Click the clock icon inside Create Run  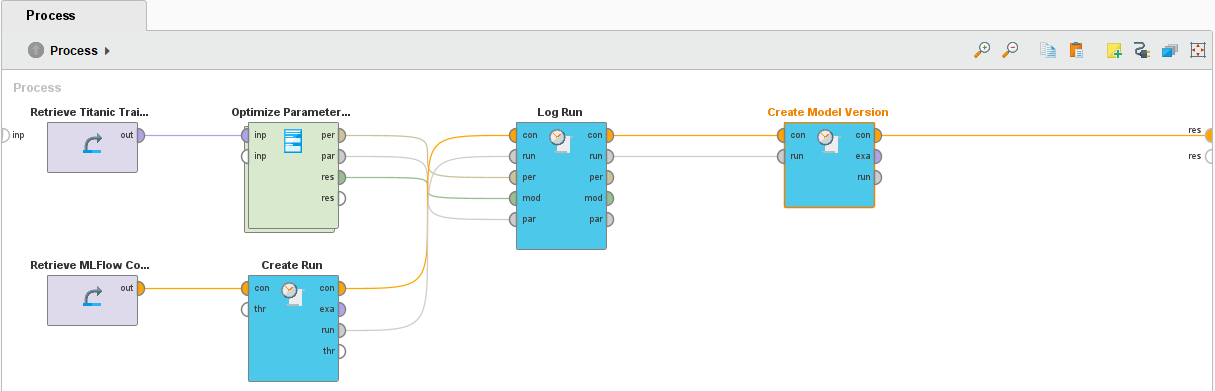pyautogui.click(x=292, y=293)
